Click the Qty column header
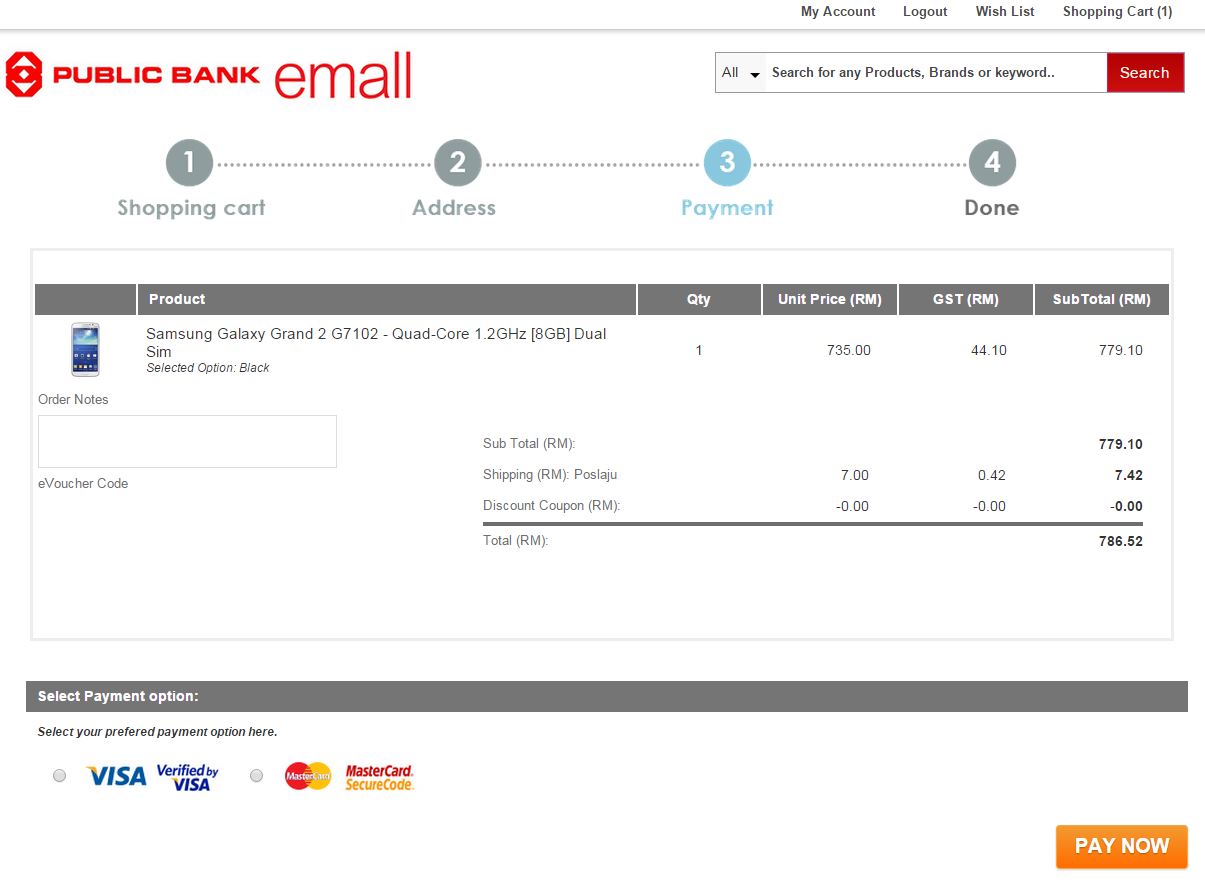The width and height of the screenshot is (1205, 892). [699, 299]
